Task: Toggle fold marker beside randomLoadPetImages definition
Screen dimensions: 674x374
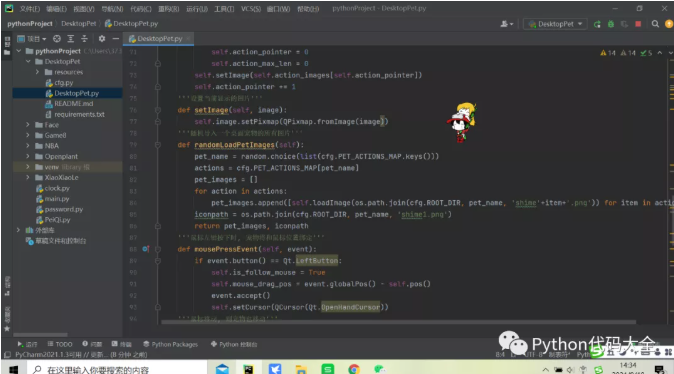Action: pos(158,145)
